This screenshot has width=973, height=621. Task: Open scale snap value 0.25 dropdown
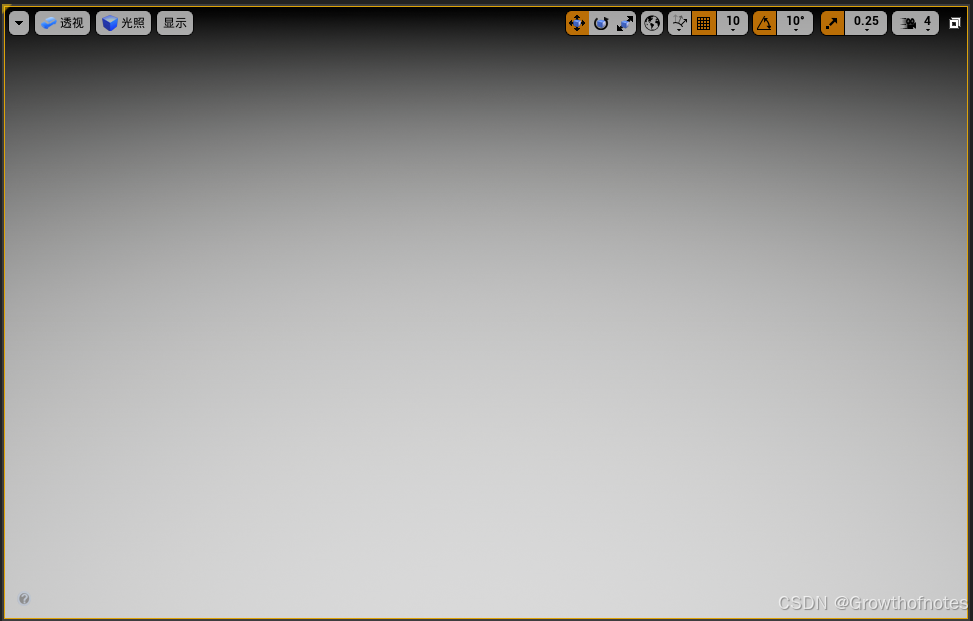pos(866,23)
